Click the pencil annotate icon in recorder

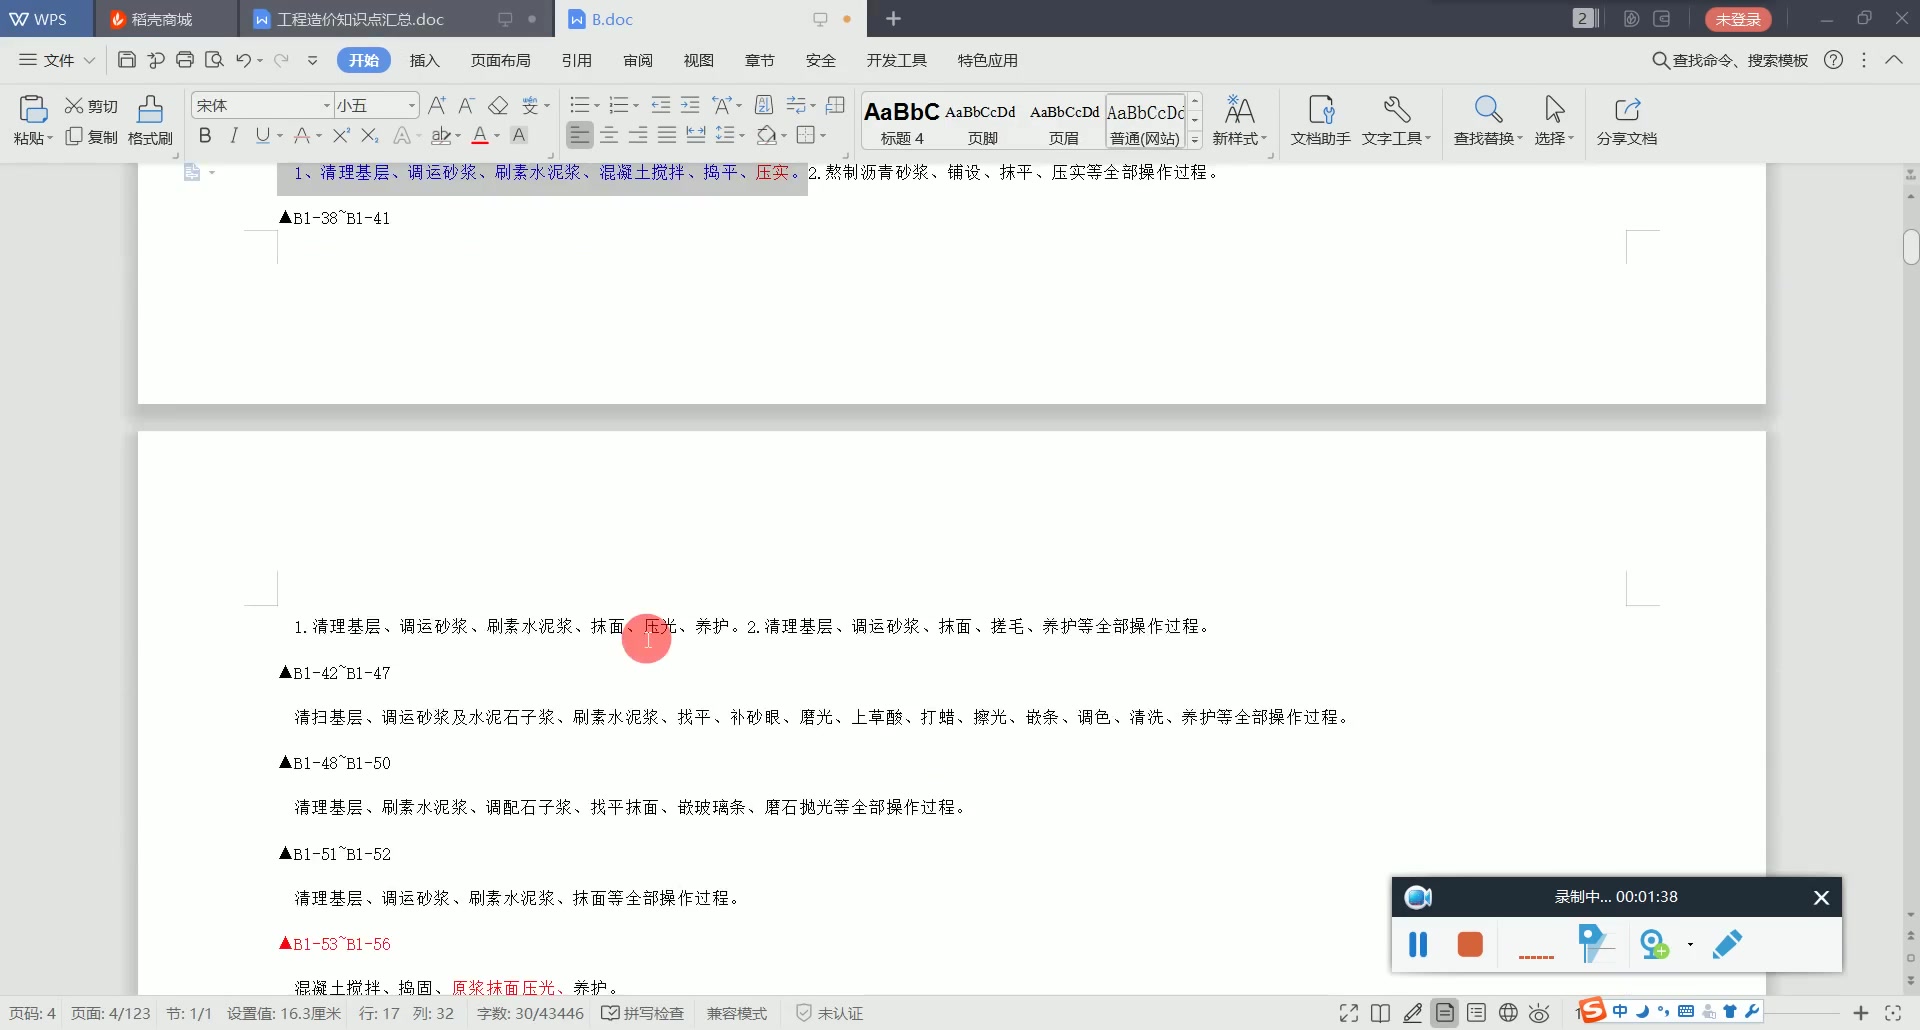pos(1727,944)
